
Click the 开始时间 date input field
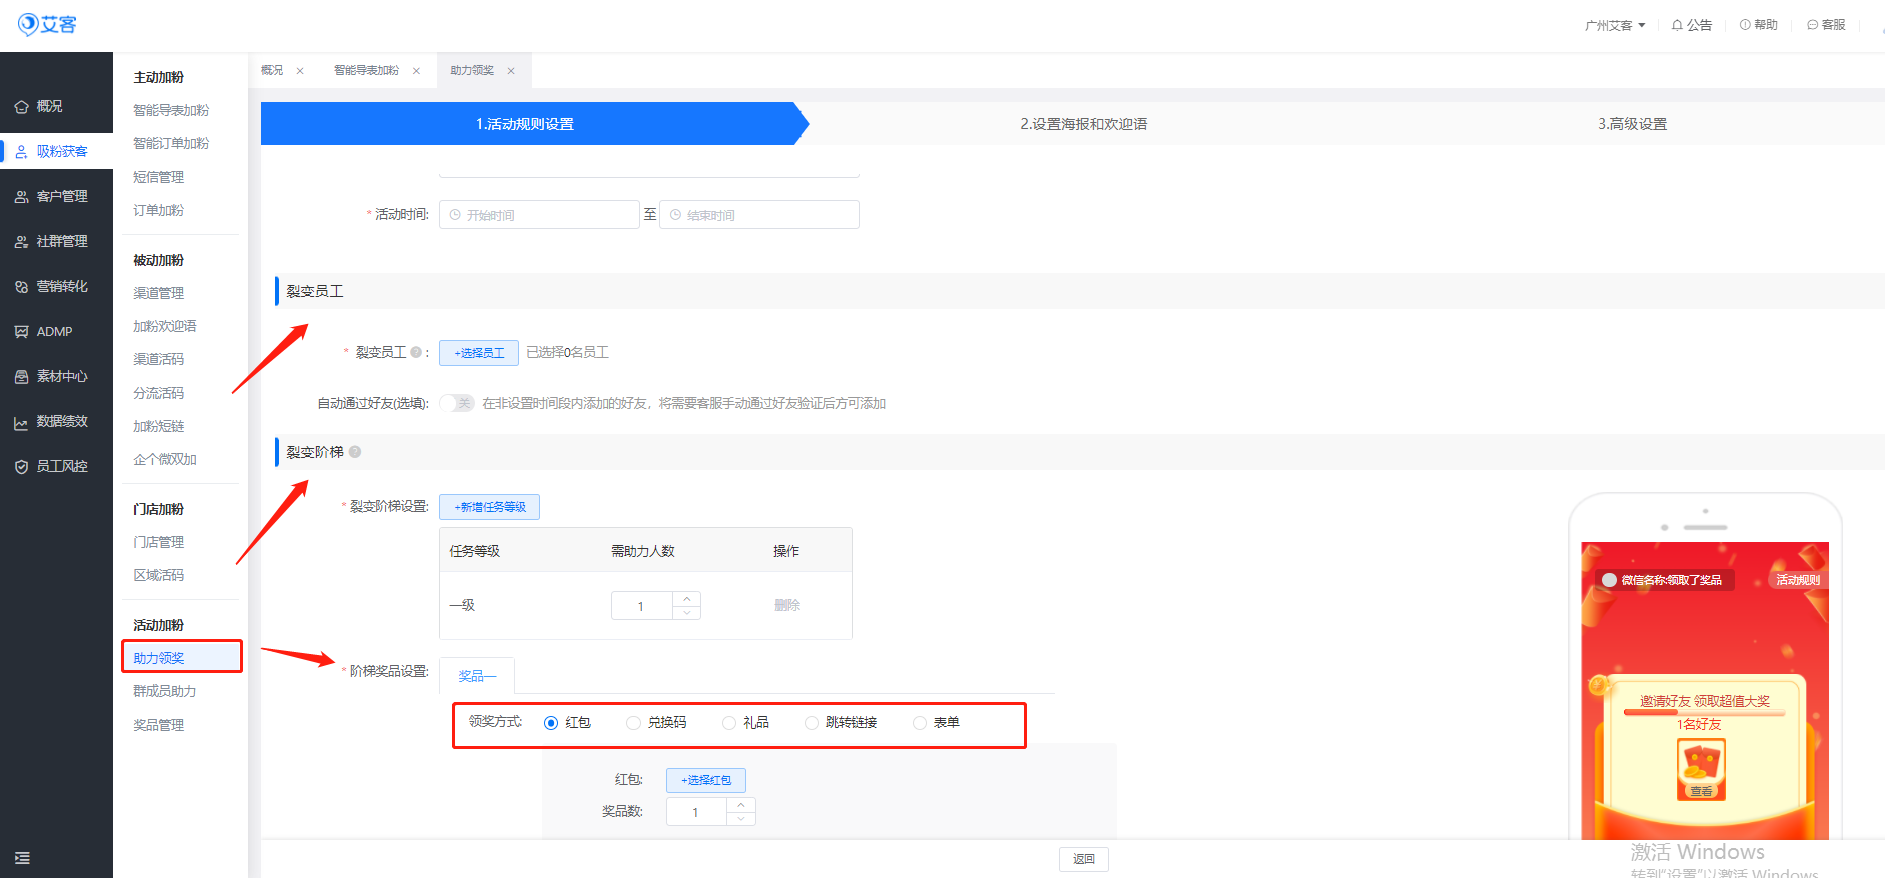540,215
